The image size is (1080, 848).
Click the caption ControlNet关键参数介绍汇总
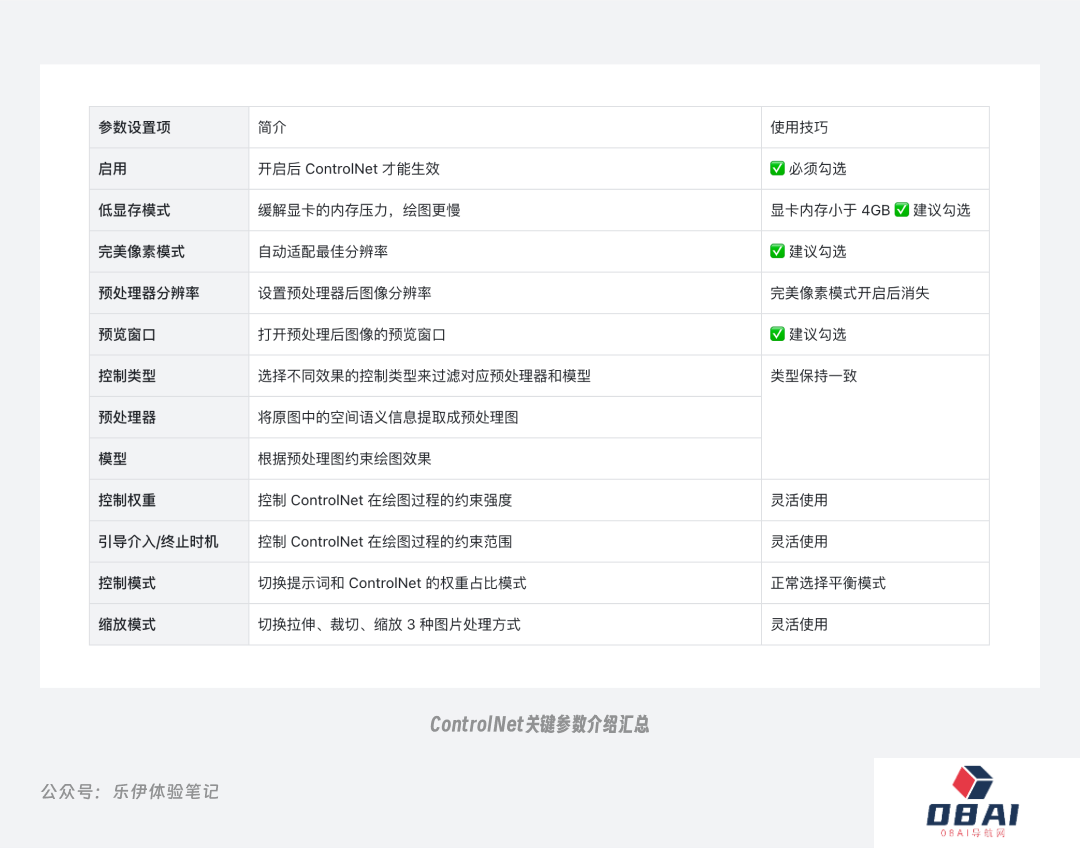click(539, 724)
